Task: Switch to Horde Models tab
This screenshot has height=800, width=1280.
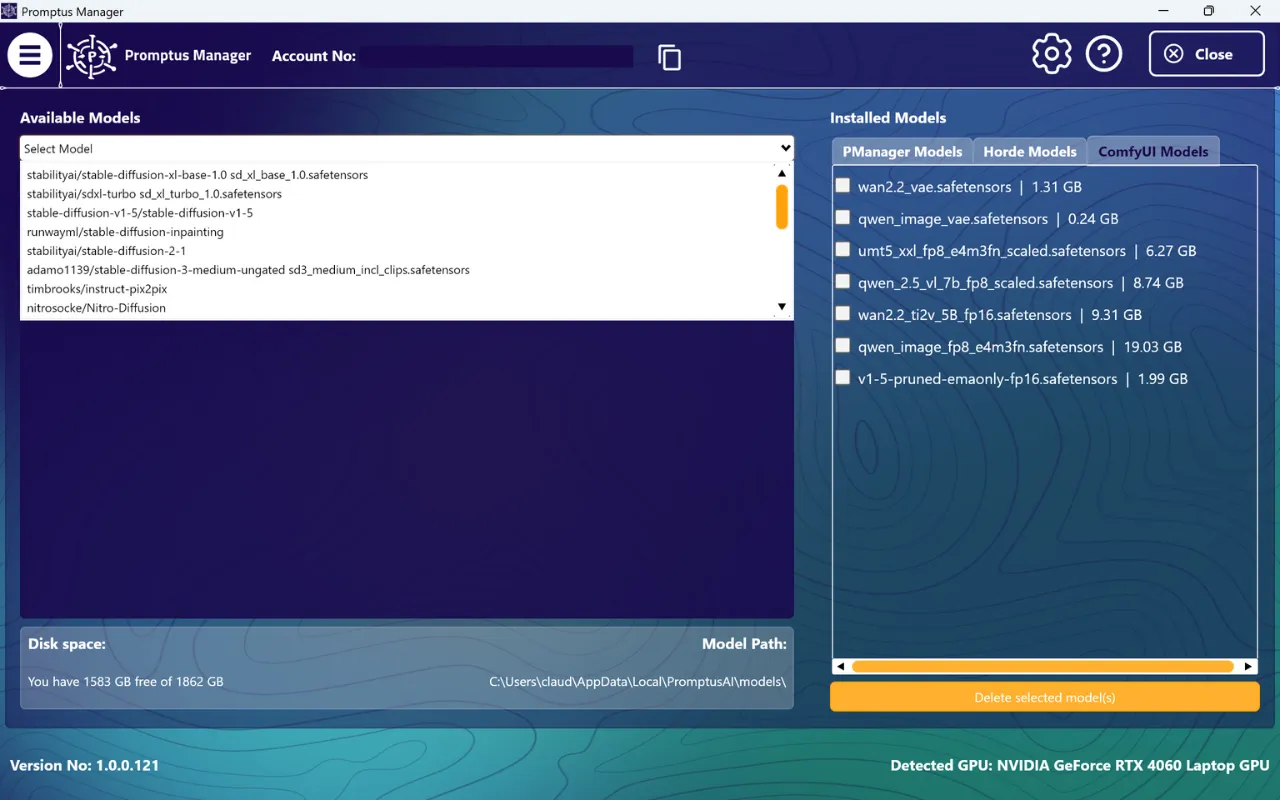Action: click(1030, 151)
